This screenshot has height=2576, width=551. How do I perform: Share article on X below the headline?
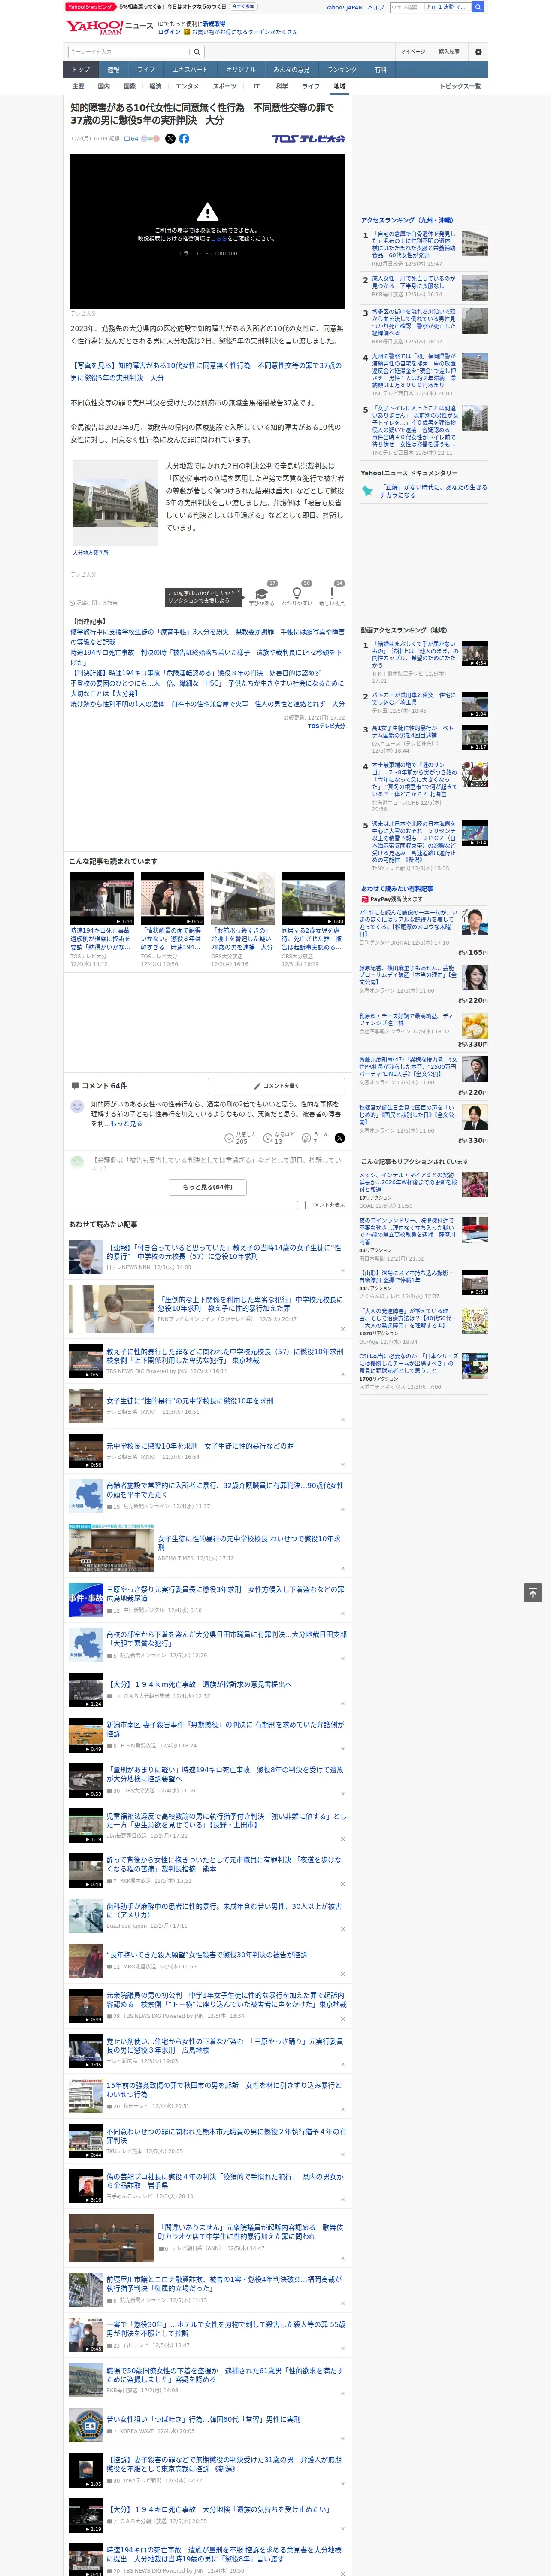170,139
